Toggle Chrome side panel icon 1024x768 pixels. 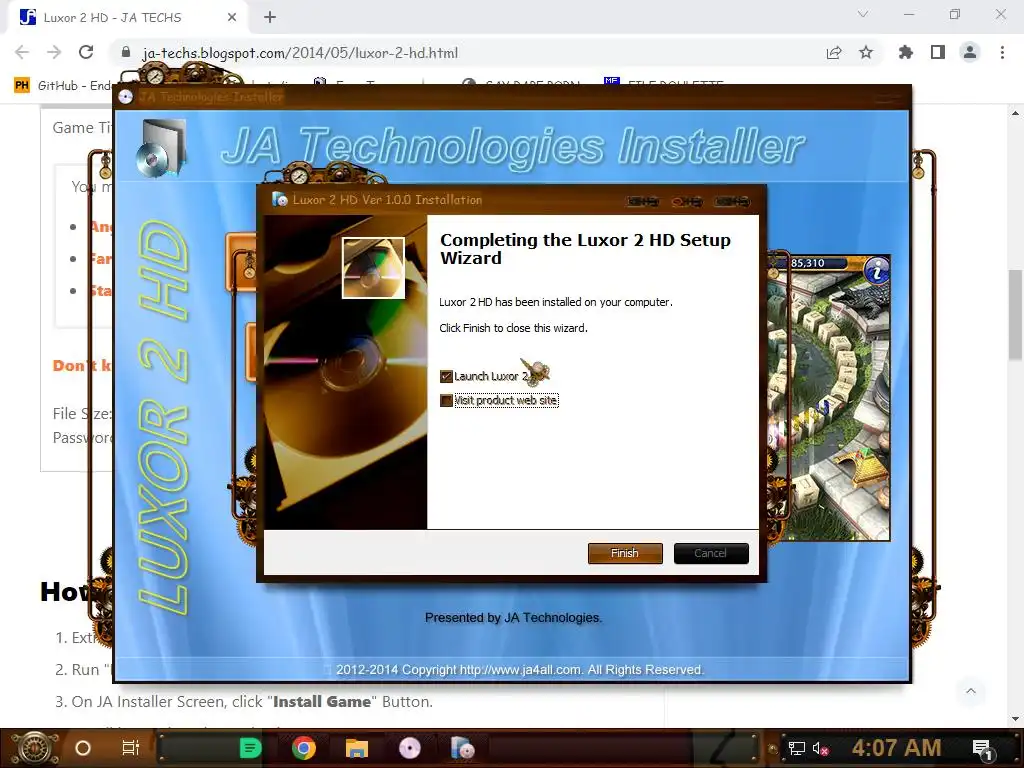point(938,52)
